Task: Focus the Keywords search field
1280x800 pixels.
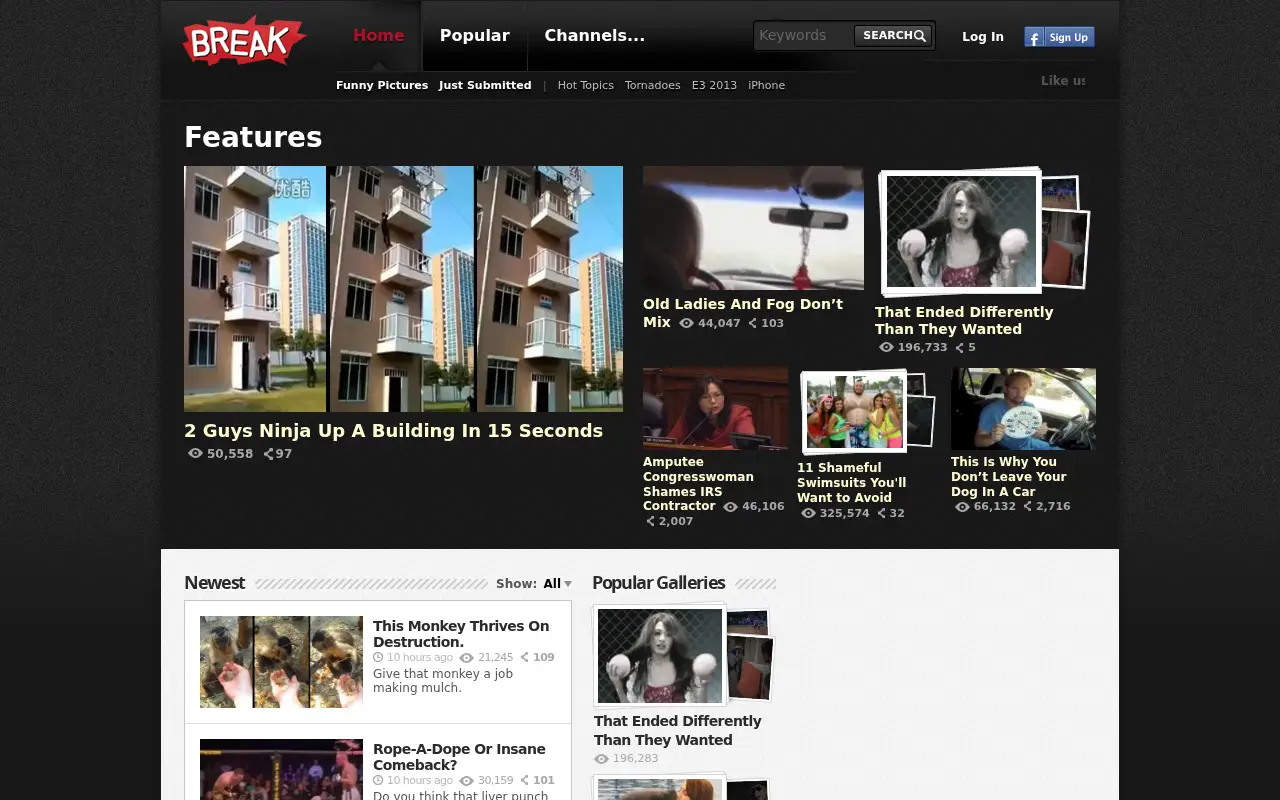Action: 804,36
